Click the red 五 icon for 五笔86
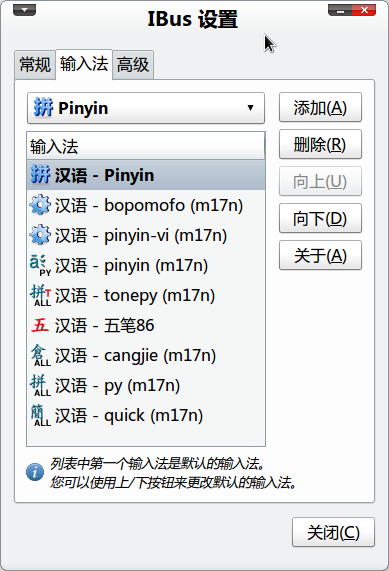This screenshot has width=389, height=571. coord(40,325)
